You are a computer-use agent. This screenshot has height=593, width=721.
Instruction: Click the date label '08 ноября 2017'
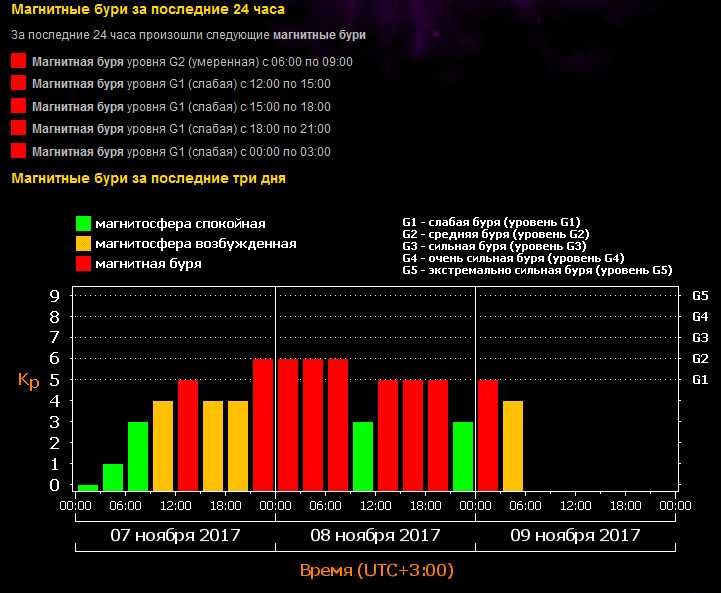pos(375,535)
